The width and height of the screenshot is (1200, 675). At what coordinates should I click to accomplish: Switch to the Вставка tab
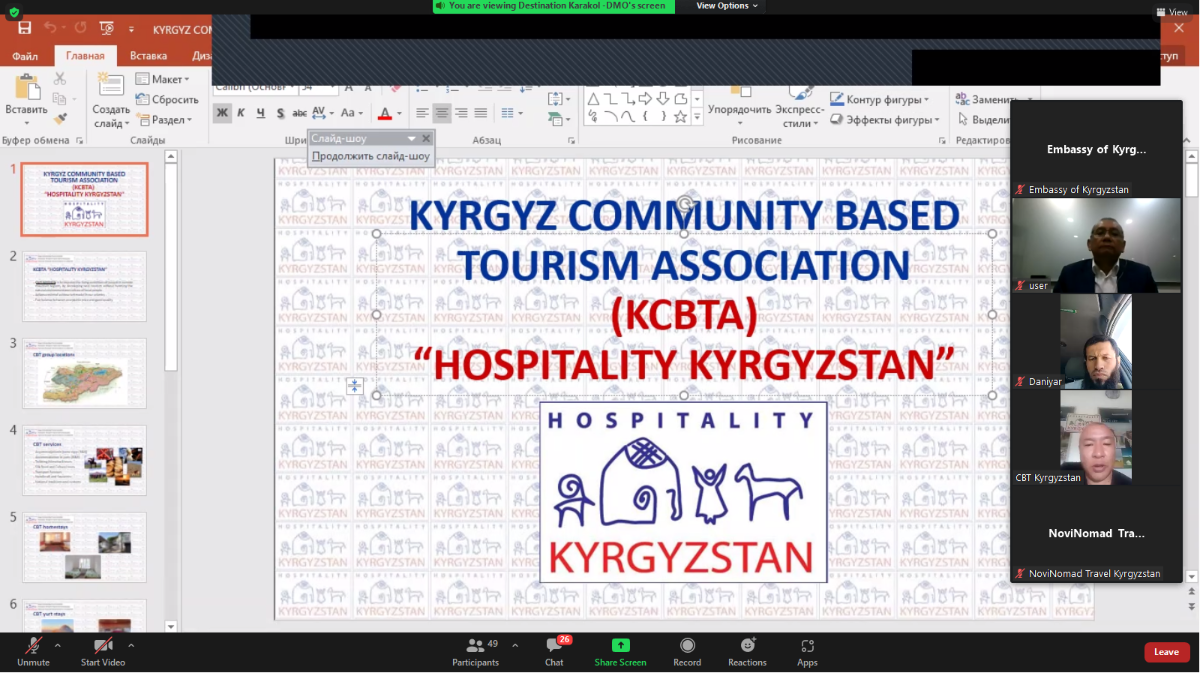[x=148, y=56]
